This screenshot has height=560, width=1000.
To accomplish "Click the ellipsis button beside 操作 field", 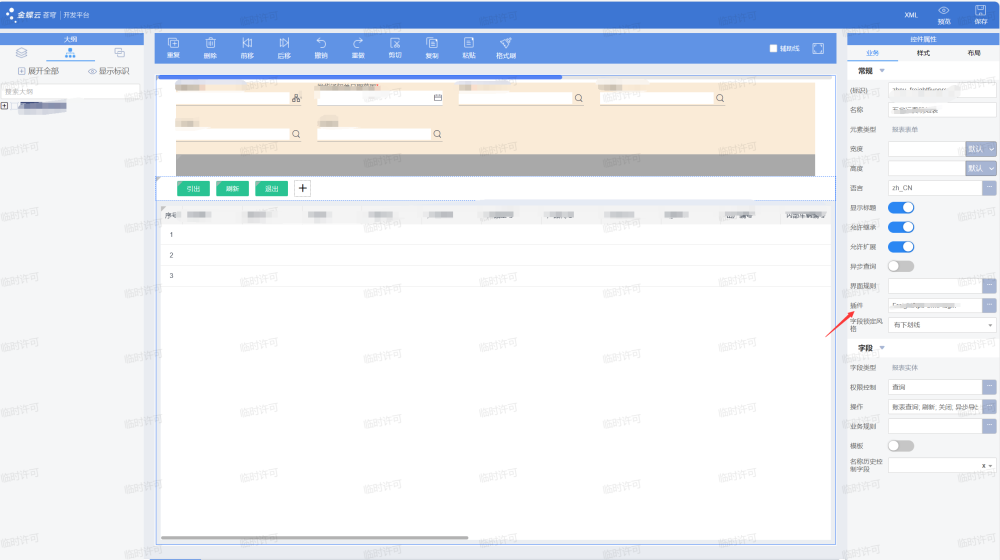I will pos(989,406).
